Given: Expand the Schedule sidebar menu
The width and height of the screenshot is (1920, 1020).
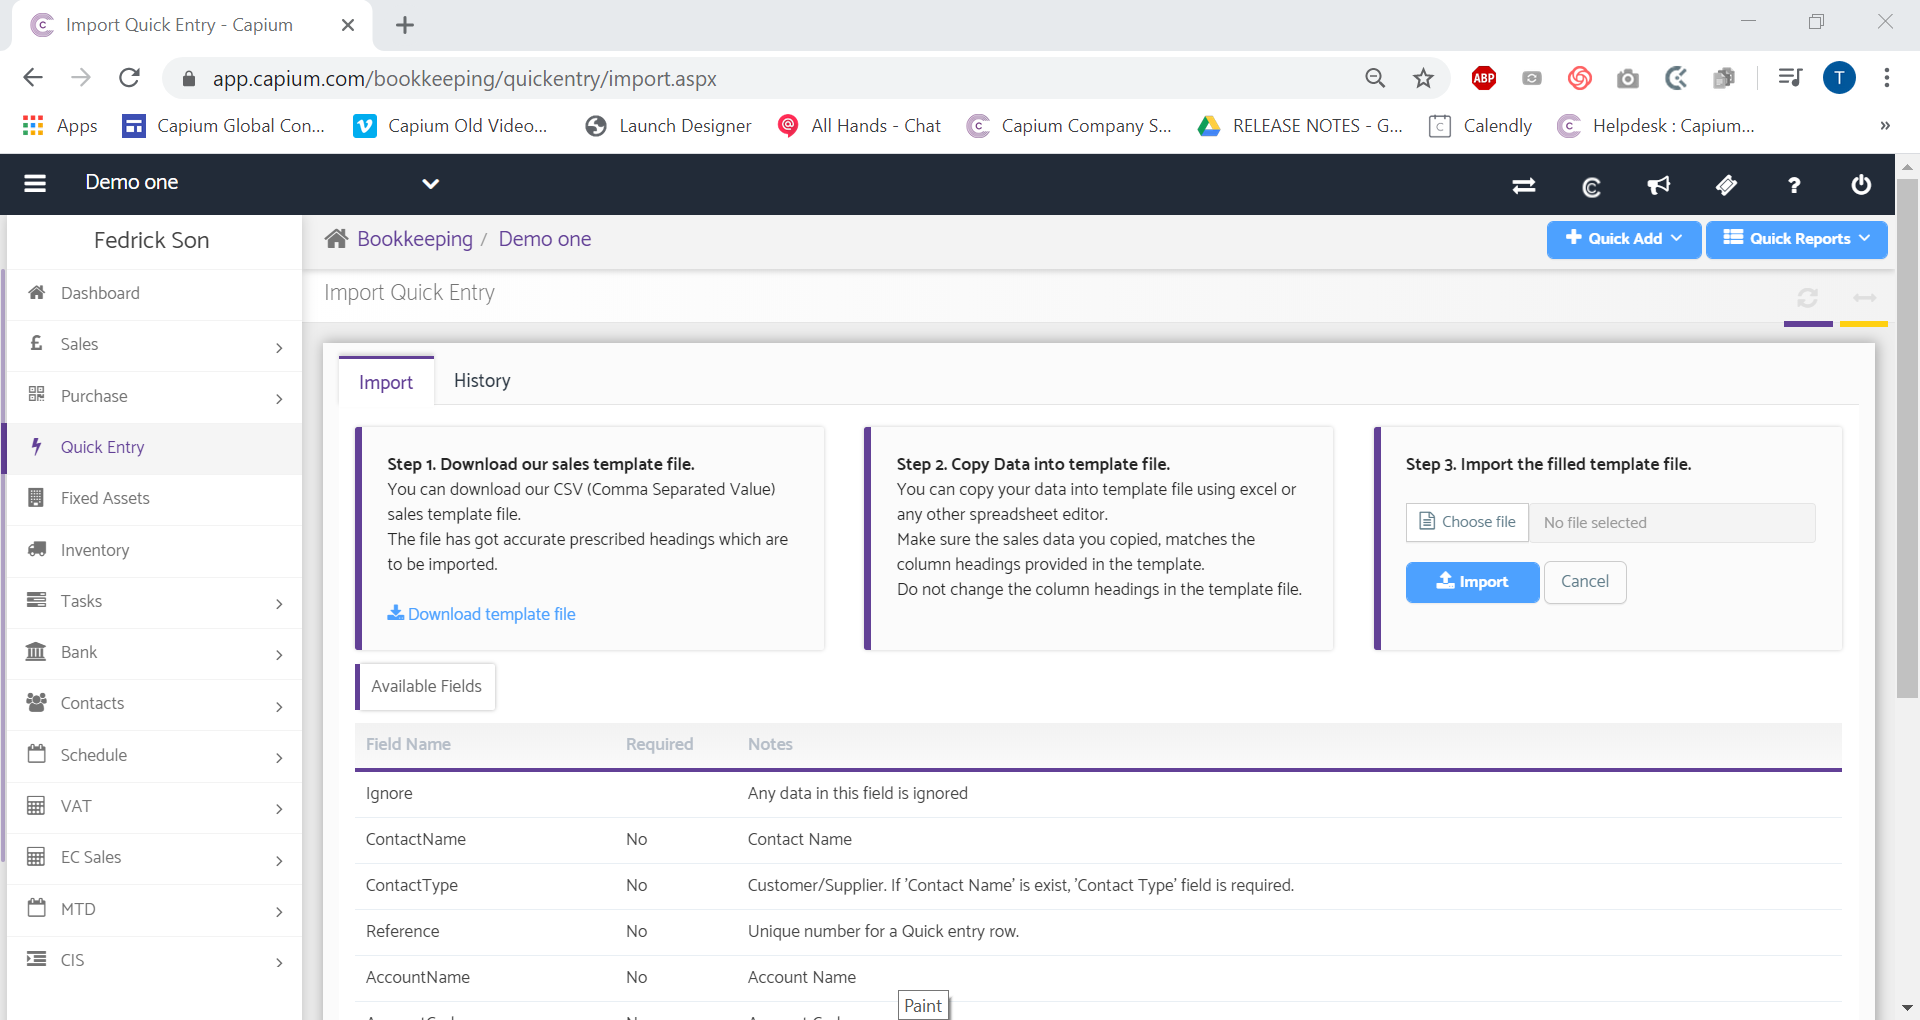Looking at the screenshot, I should tap(155, 756).
